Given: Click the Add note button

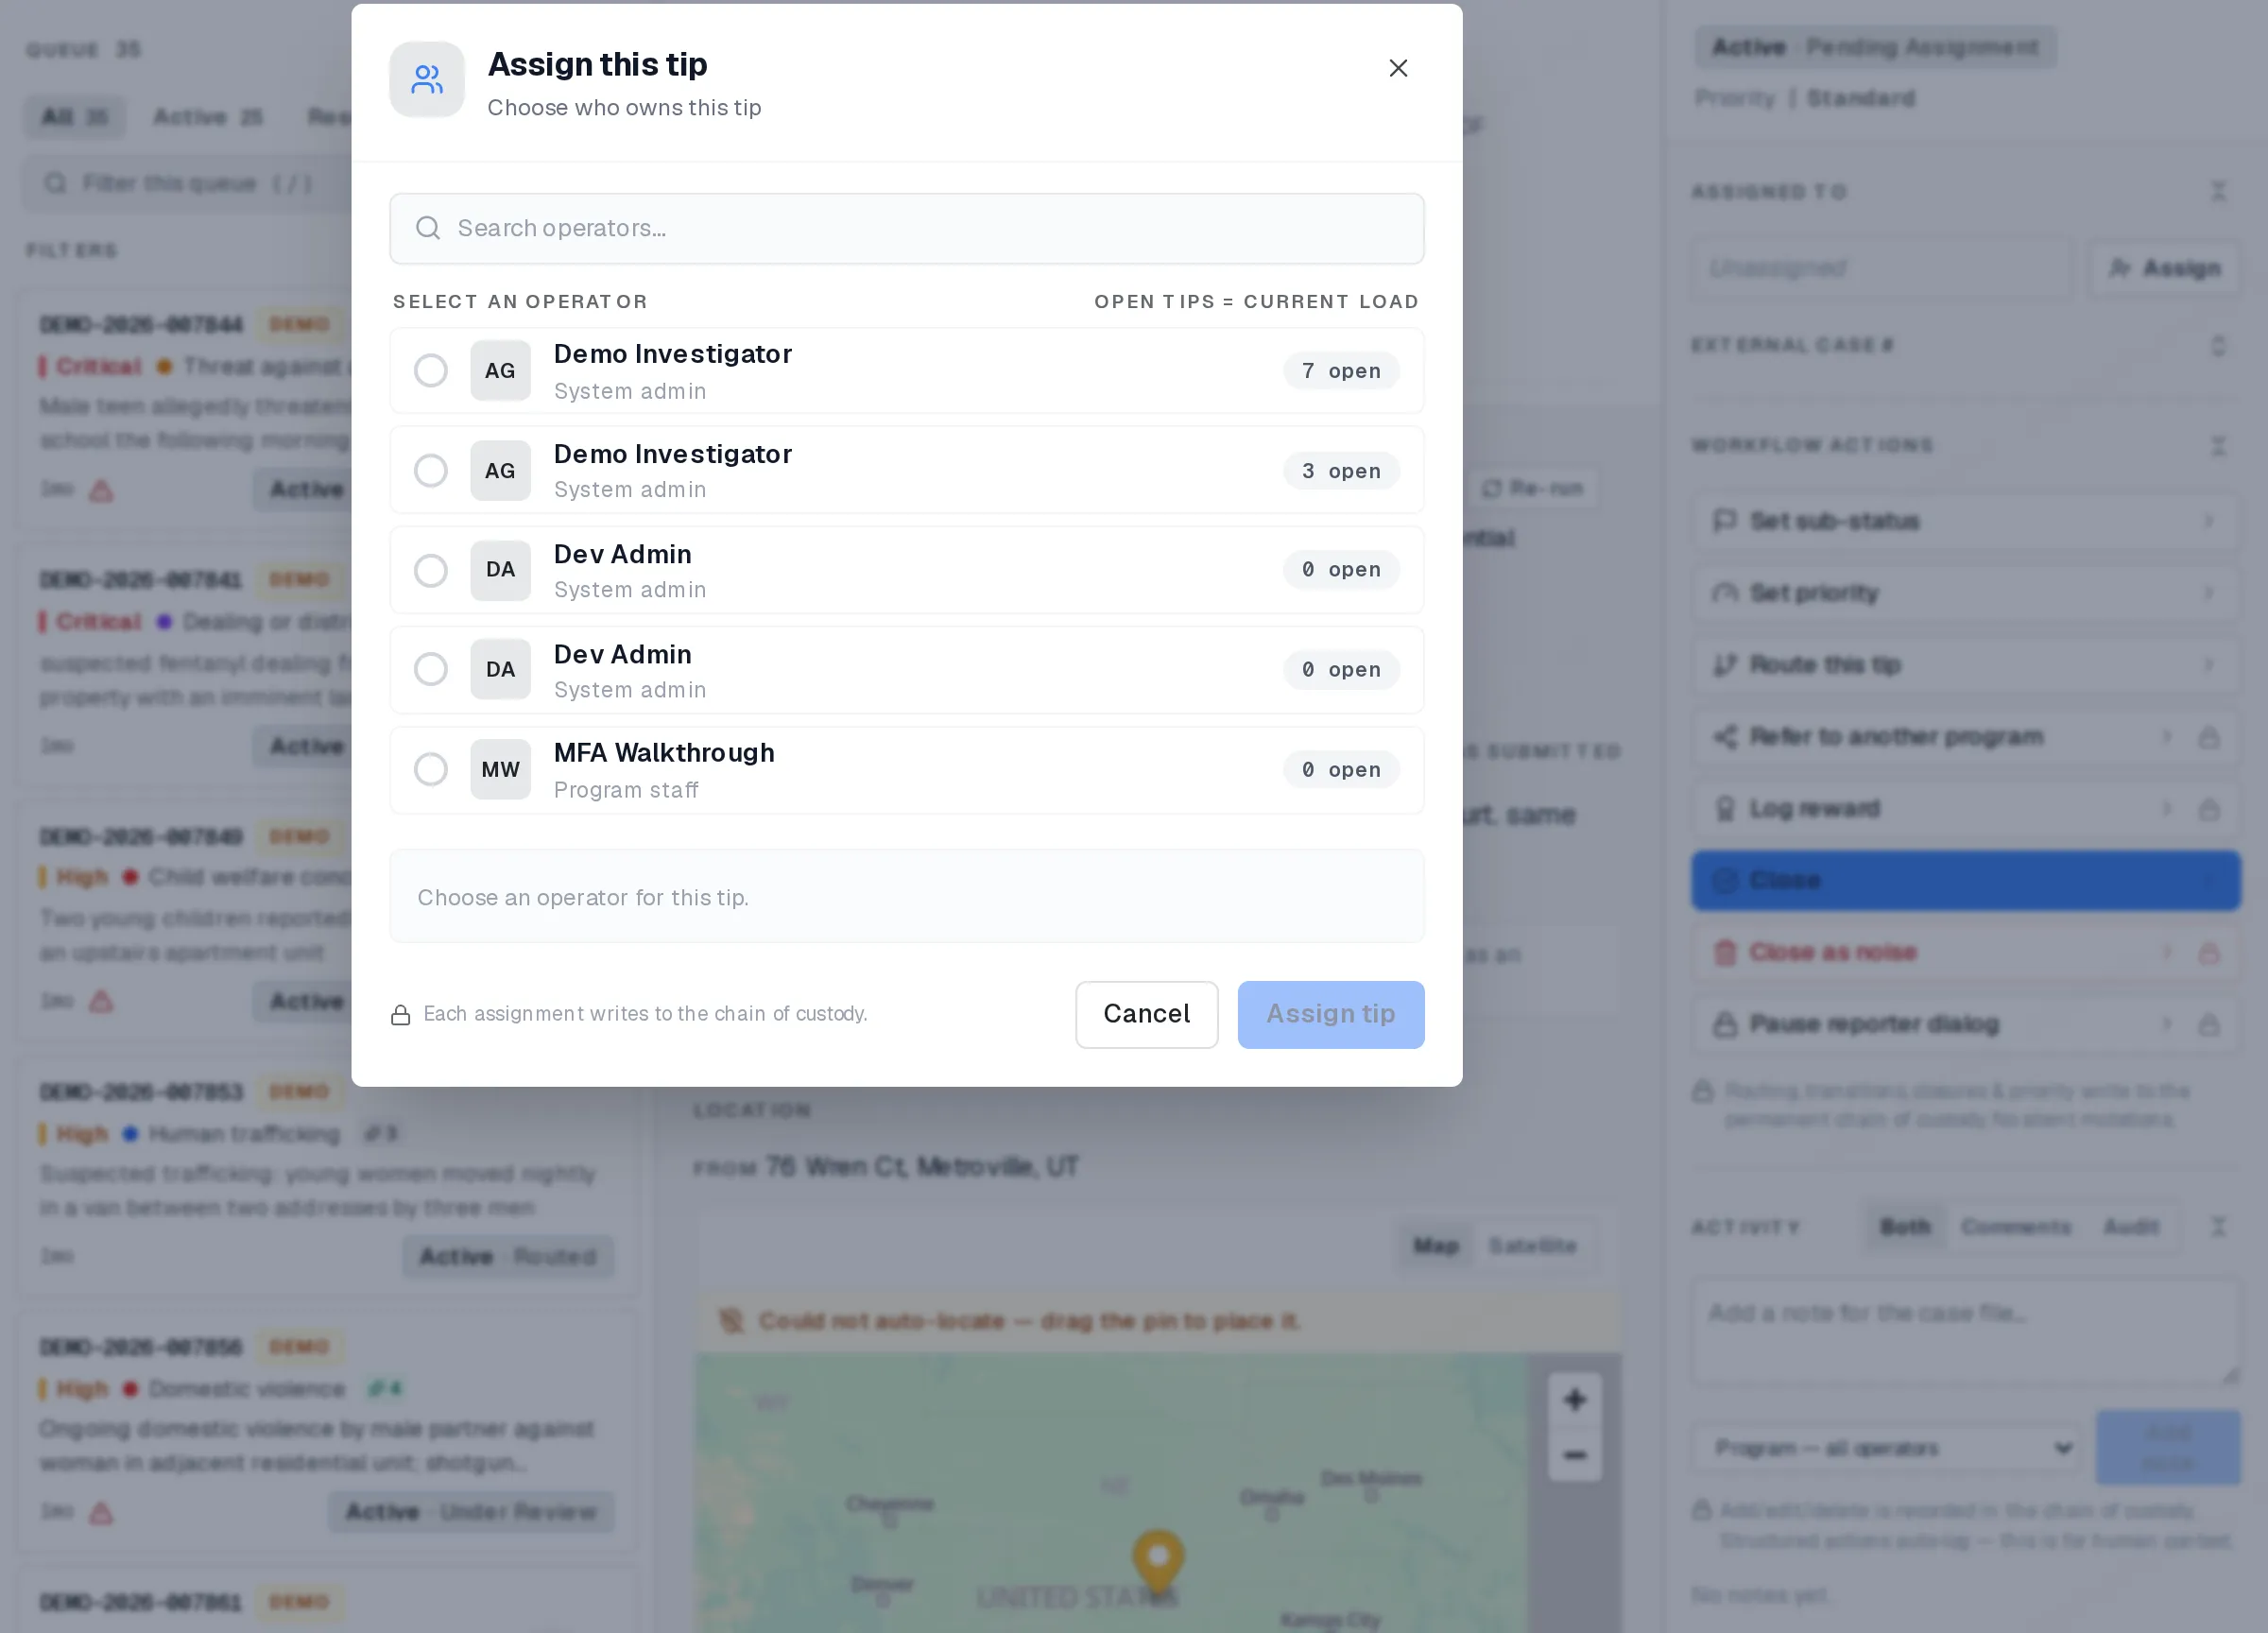Looking at the screenshot, I should tap(2168, 1448).
